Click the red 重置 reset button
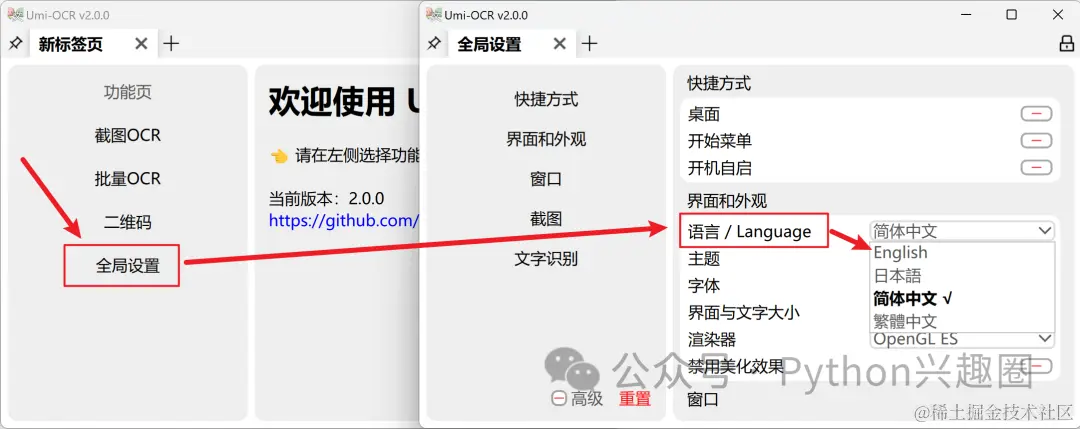 coord(634,398)
